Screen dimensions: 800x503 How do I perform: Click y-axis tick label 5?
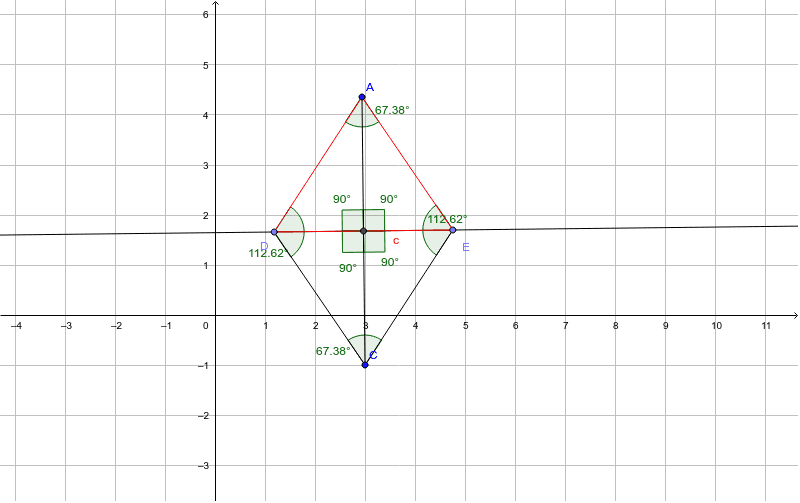click(206, 65)
